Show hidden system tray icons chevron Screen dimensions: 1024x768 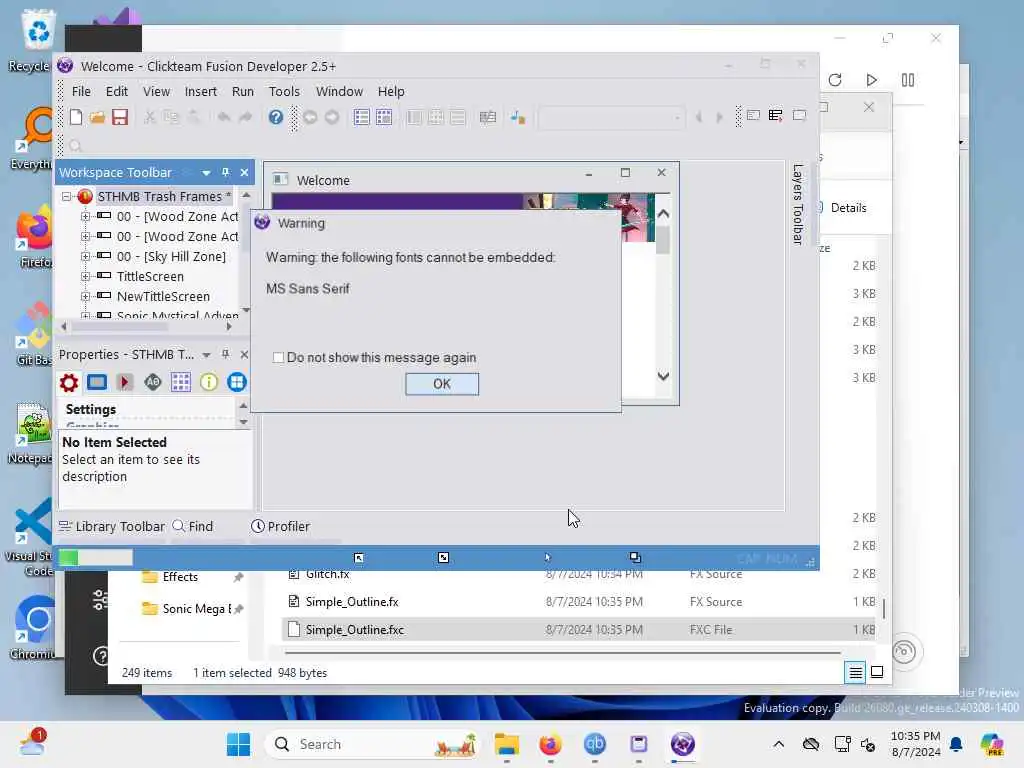778,744
